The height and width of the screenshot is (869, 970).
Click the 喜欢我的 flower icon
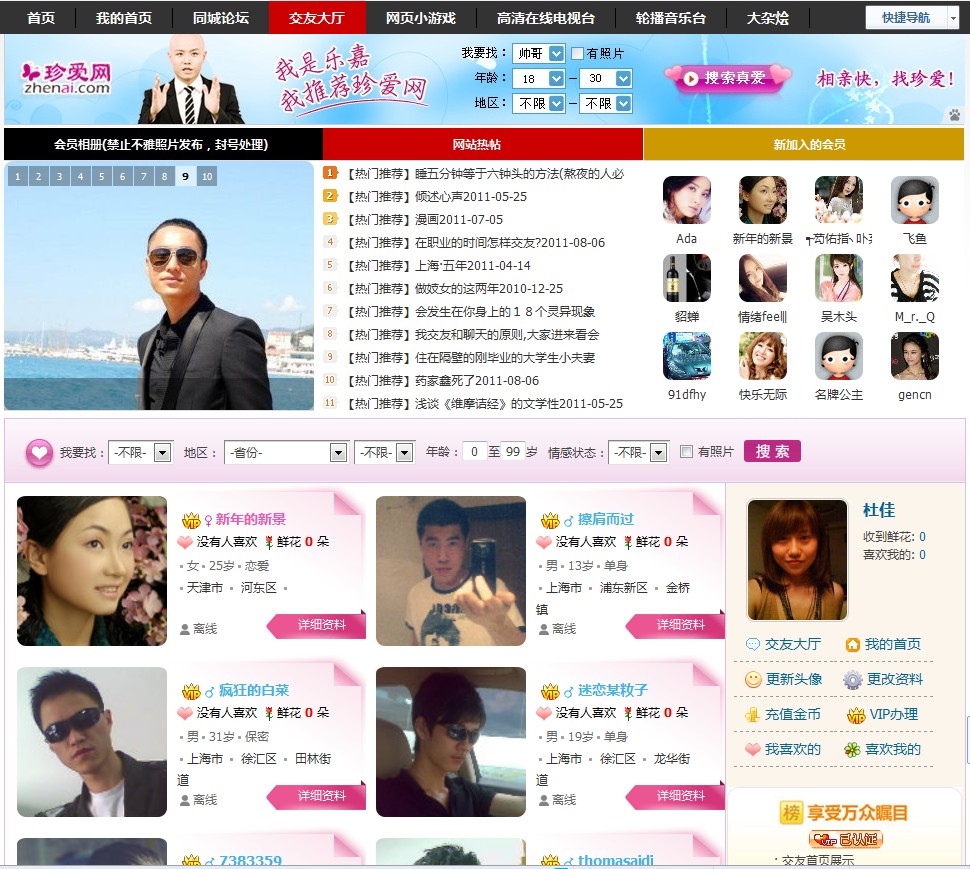852,750
